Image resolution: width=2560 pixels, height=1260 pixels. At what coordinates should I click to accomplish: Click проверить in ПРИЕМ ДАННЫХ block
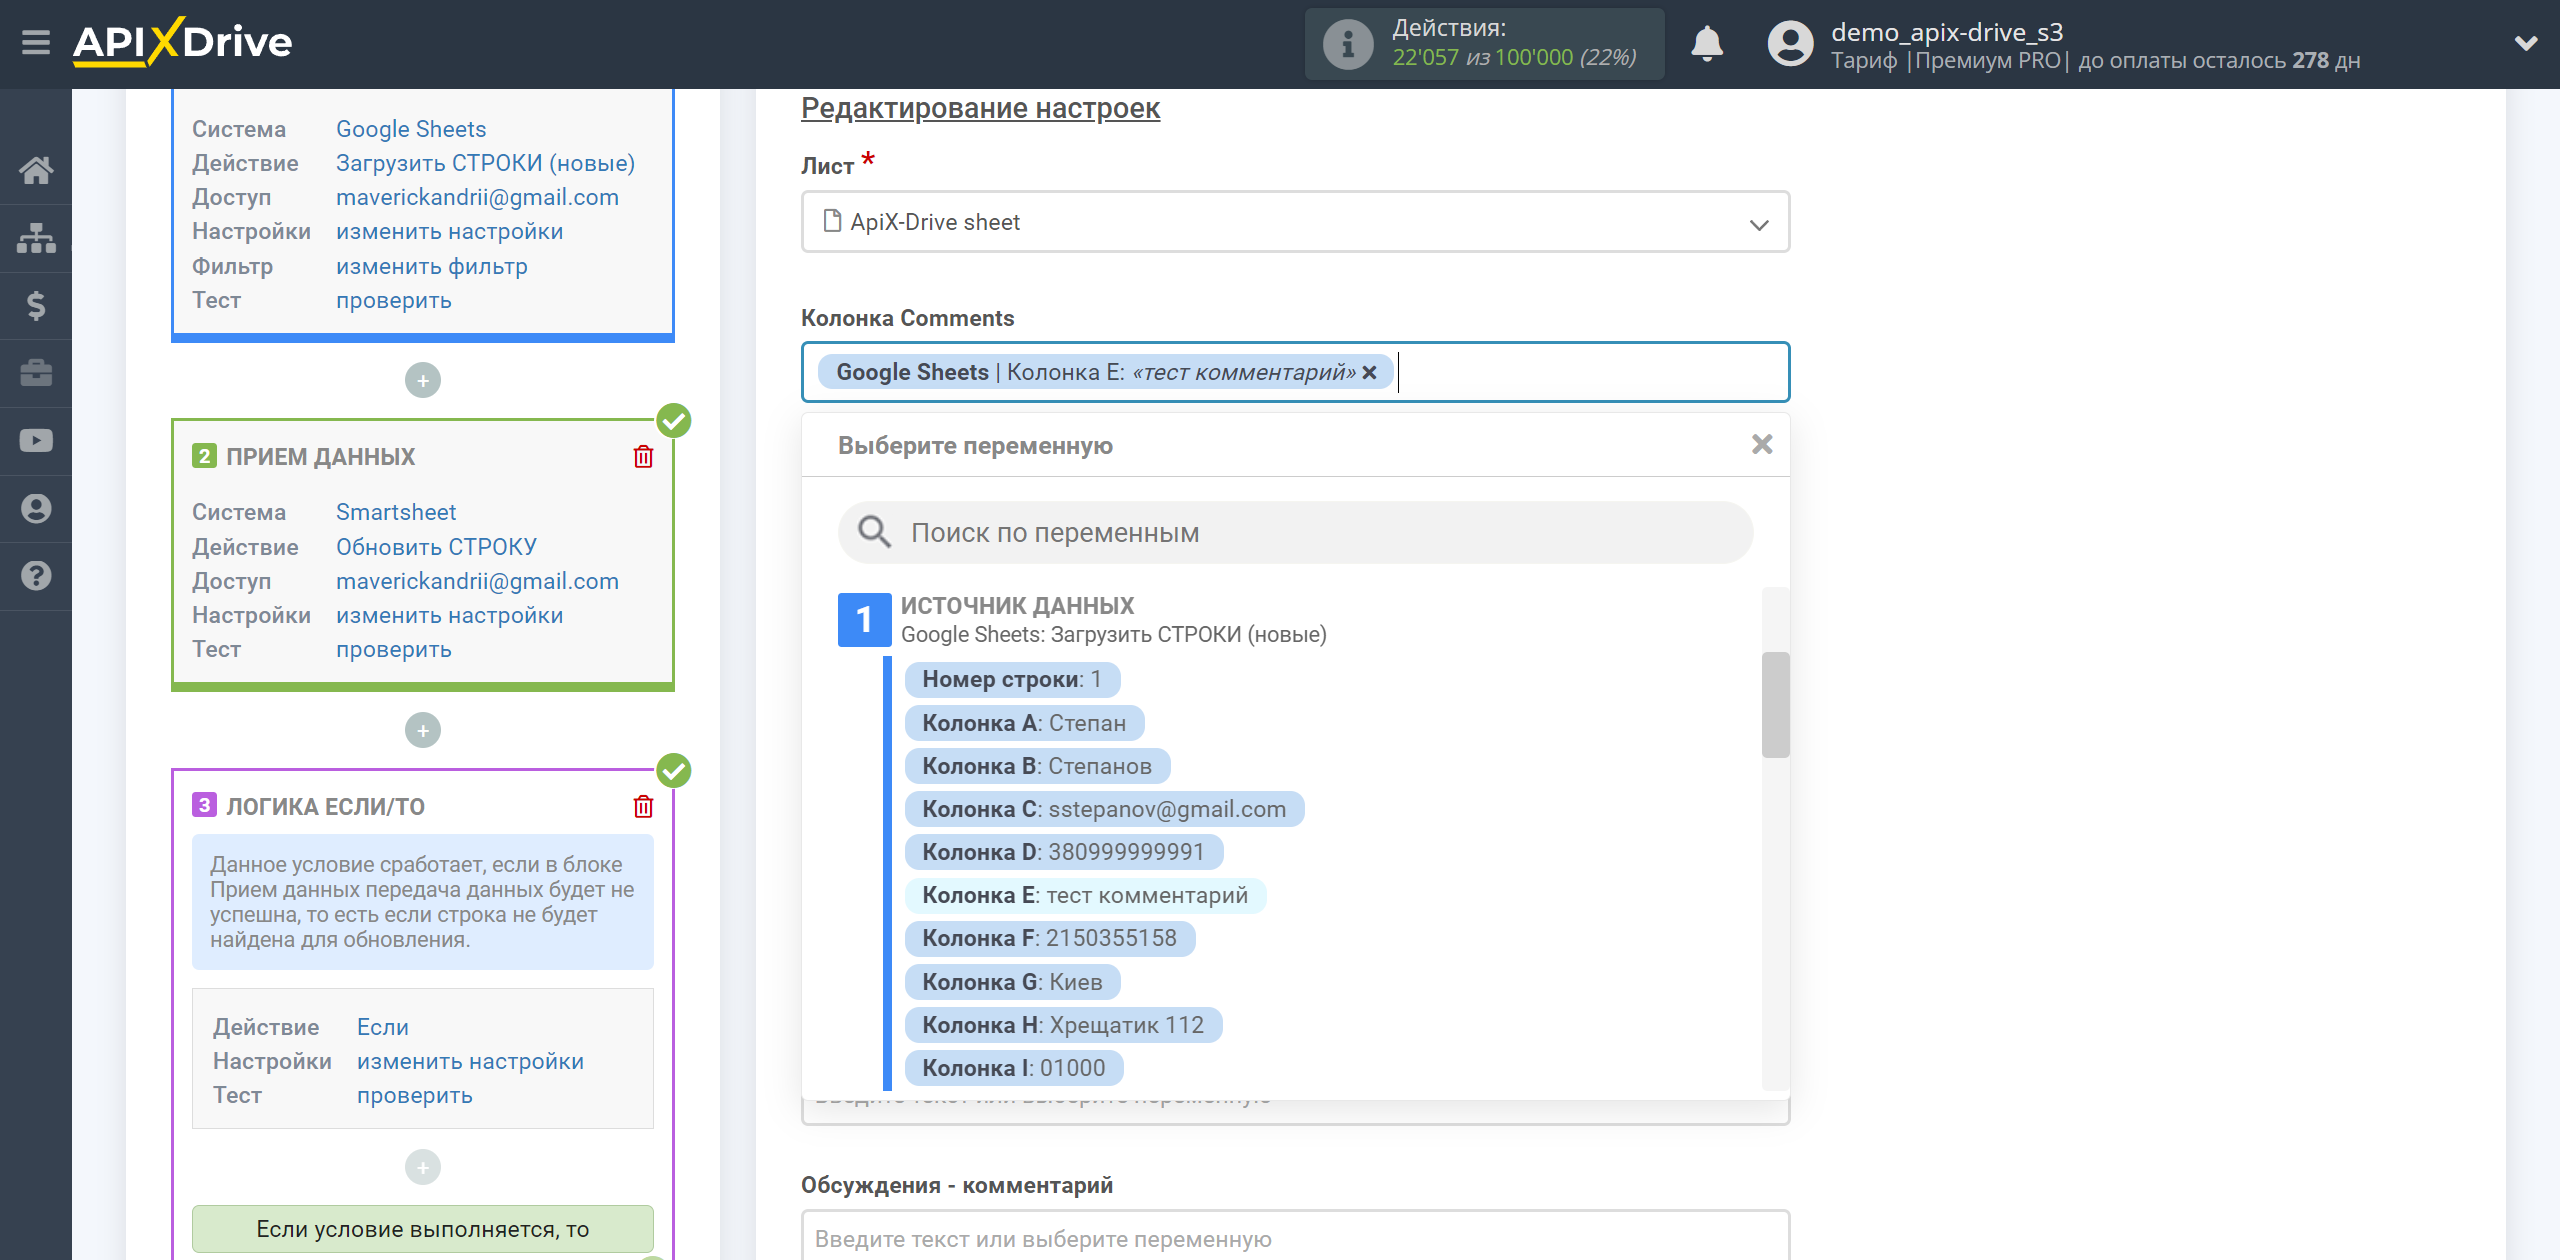(394, 649)
